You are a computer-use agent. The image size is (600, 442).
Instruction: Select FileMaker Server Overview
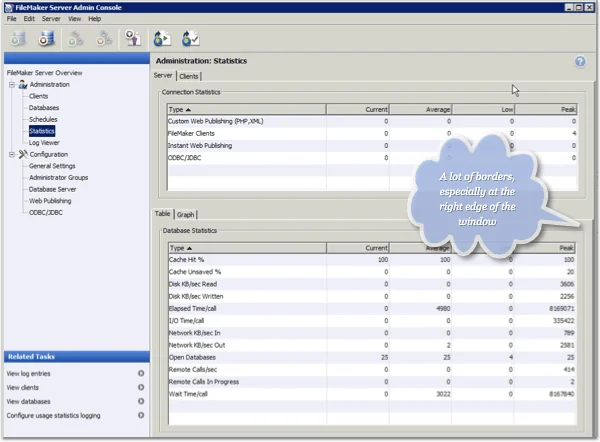(44, 73)
